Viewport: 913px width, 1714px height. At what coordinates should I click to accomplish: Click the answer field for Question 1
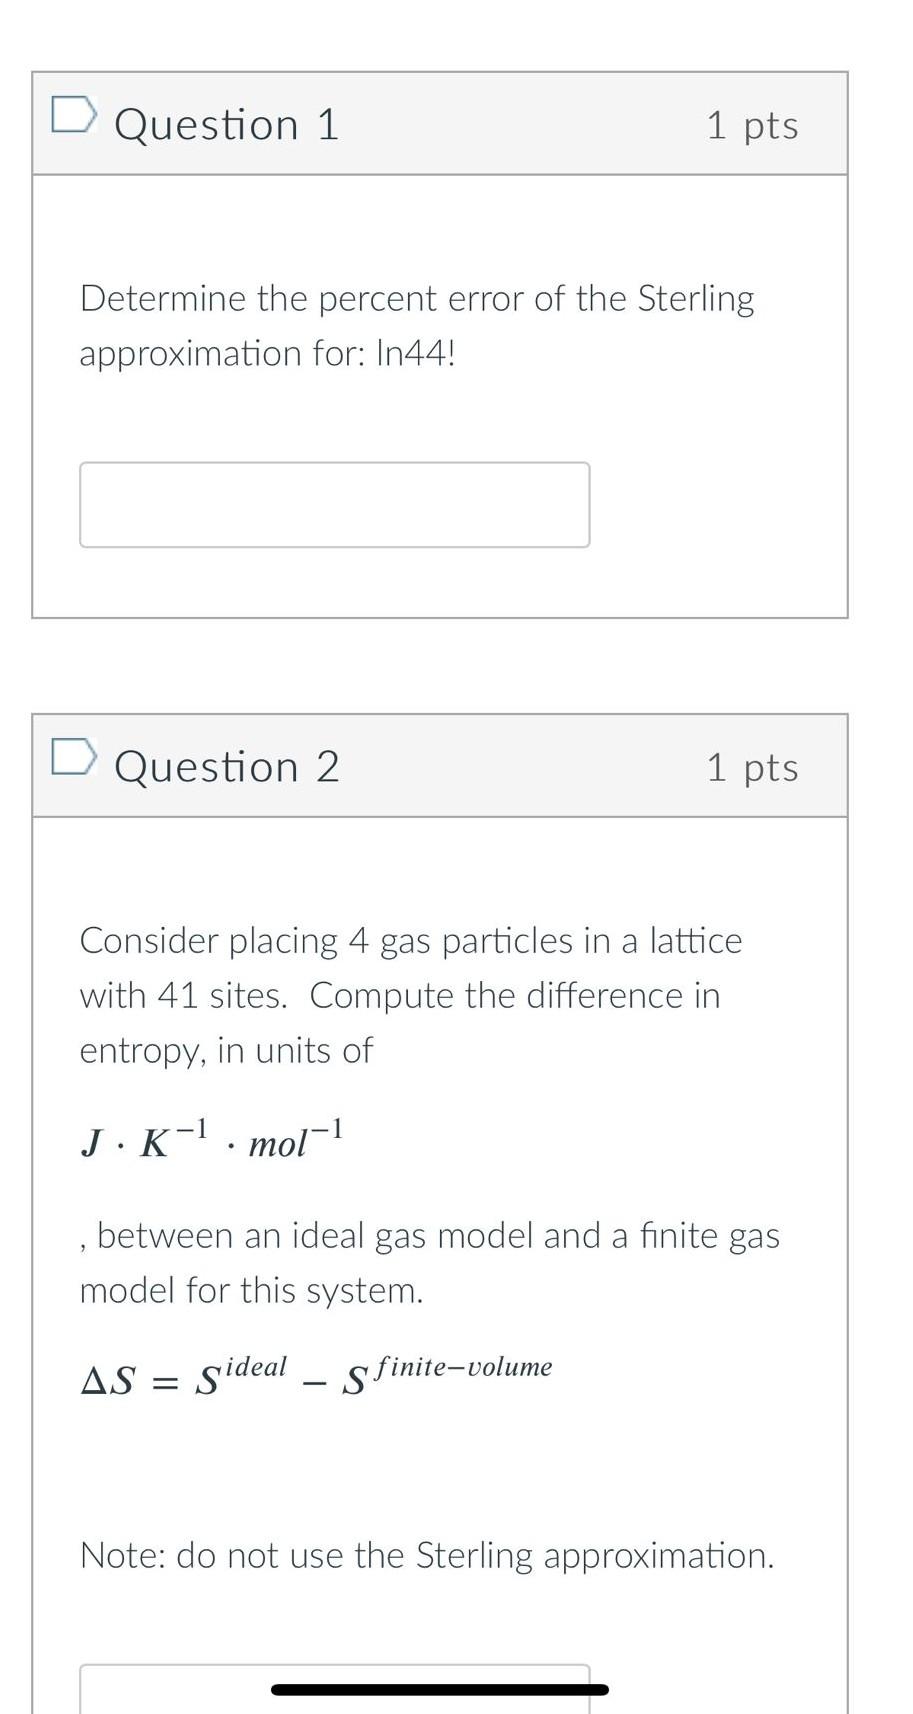(x=334, y=502)
